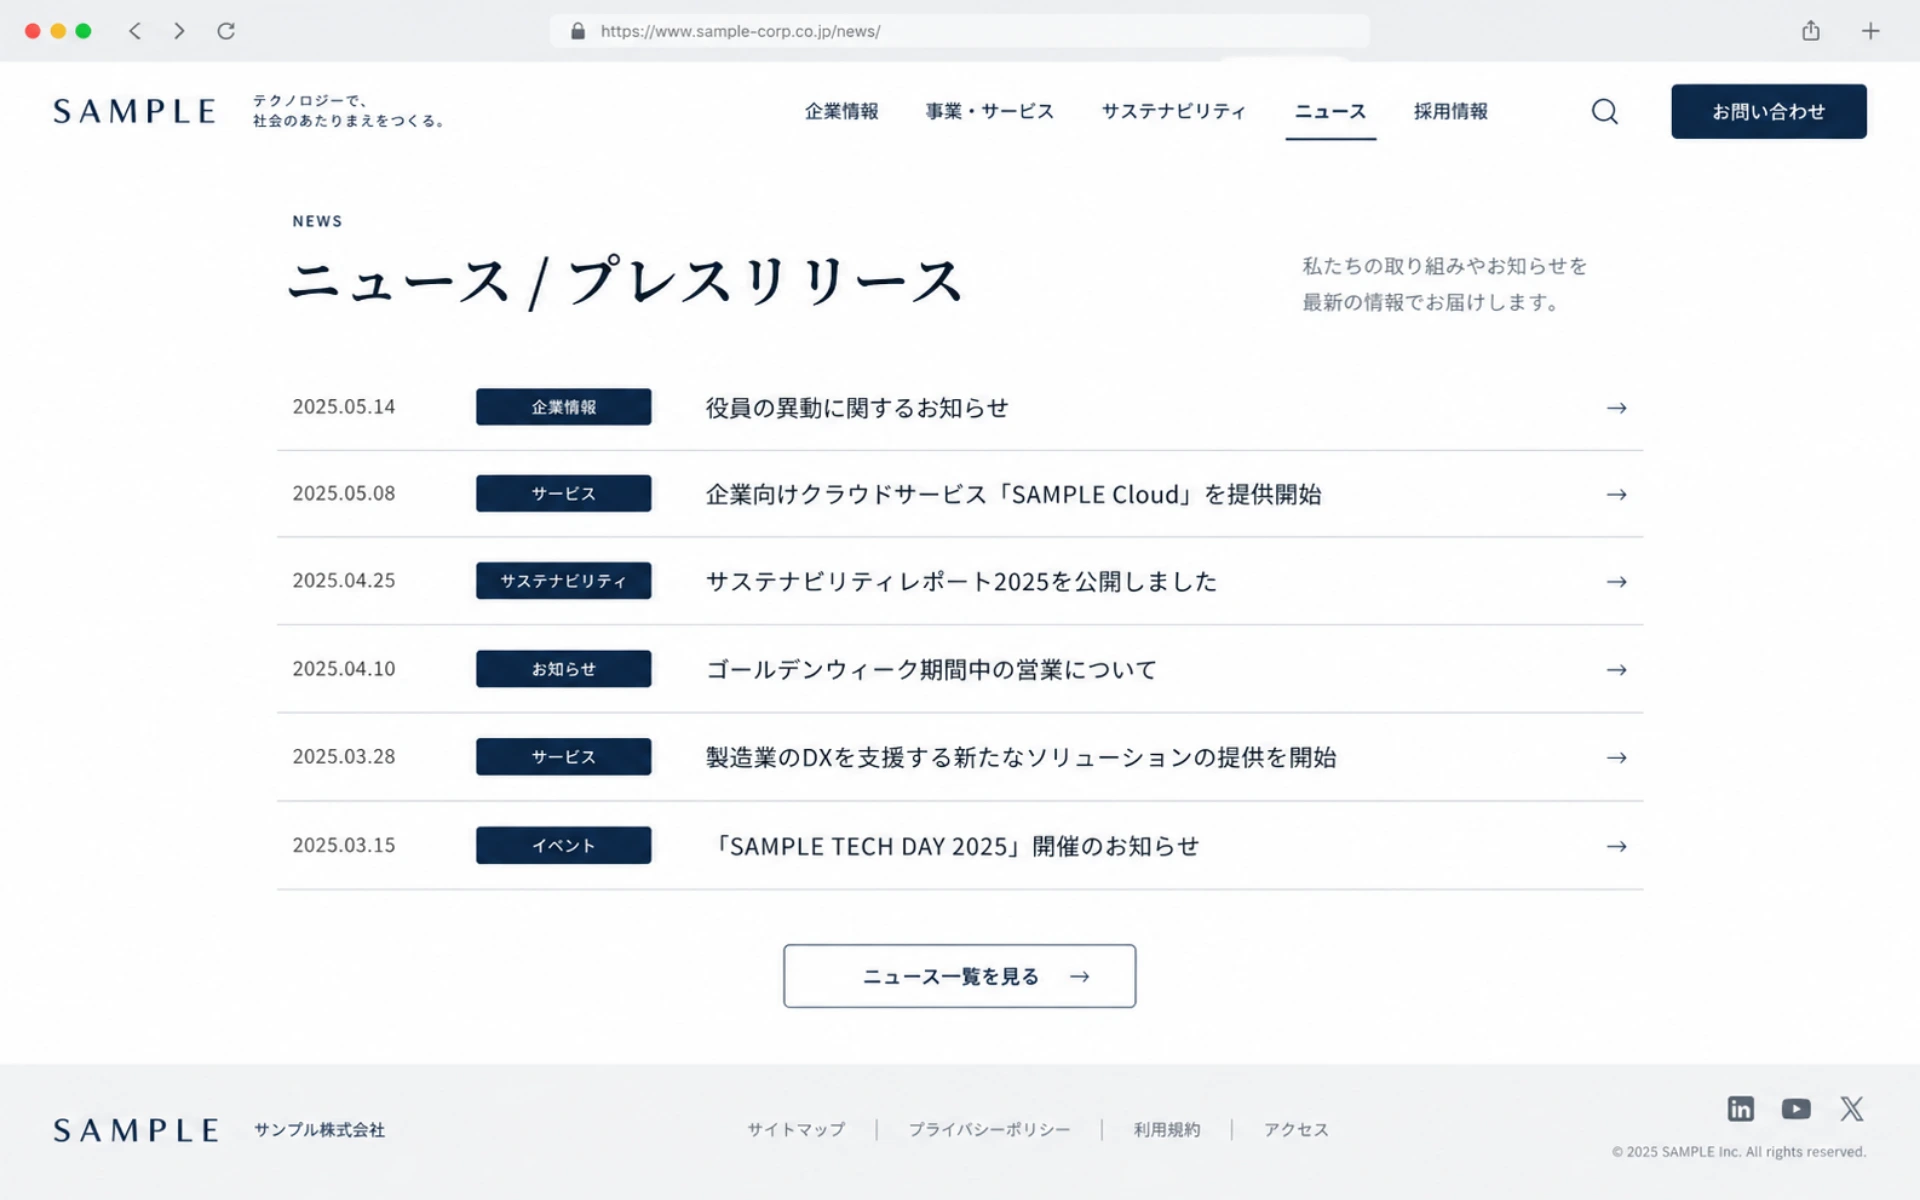Click the share icon in browser toolbar
Screen dimensions: 1920x1200
coord(1811,31)
